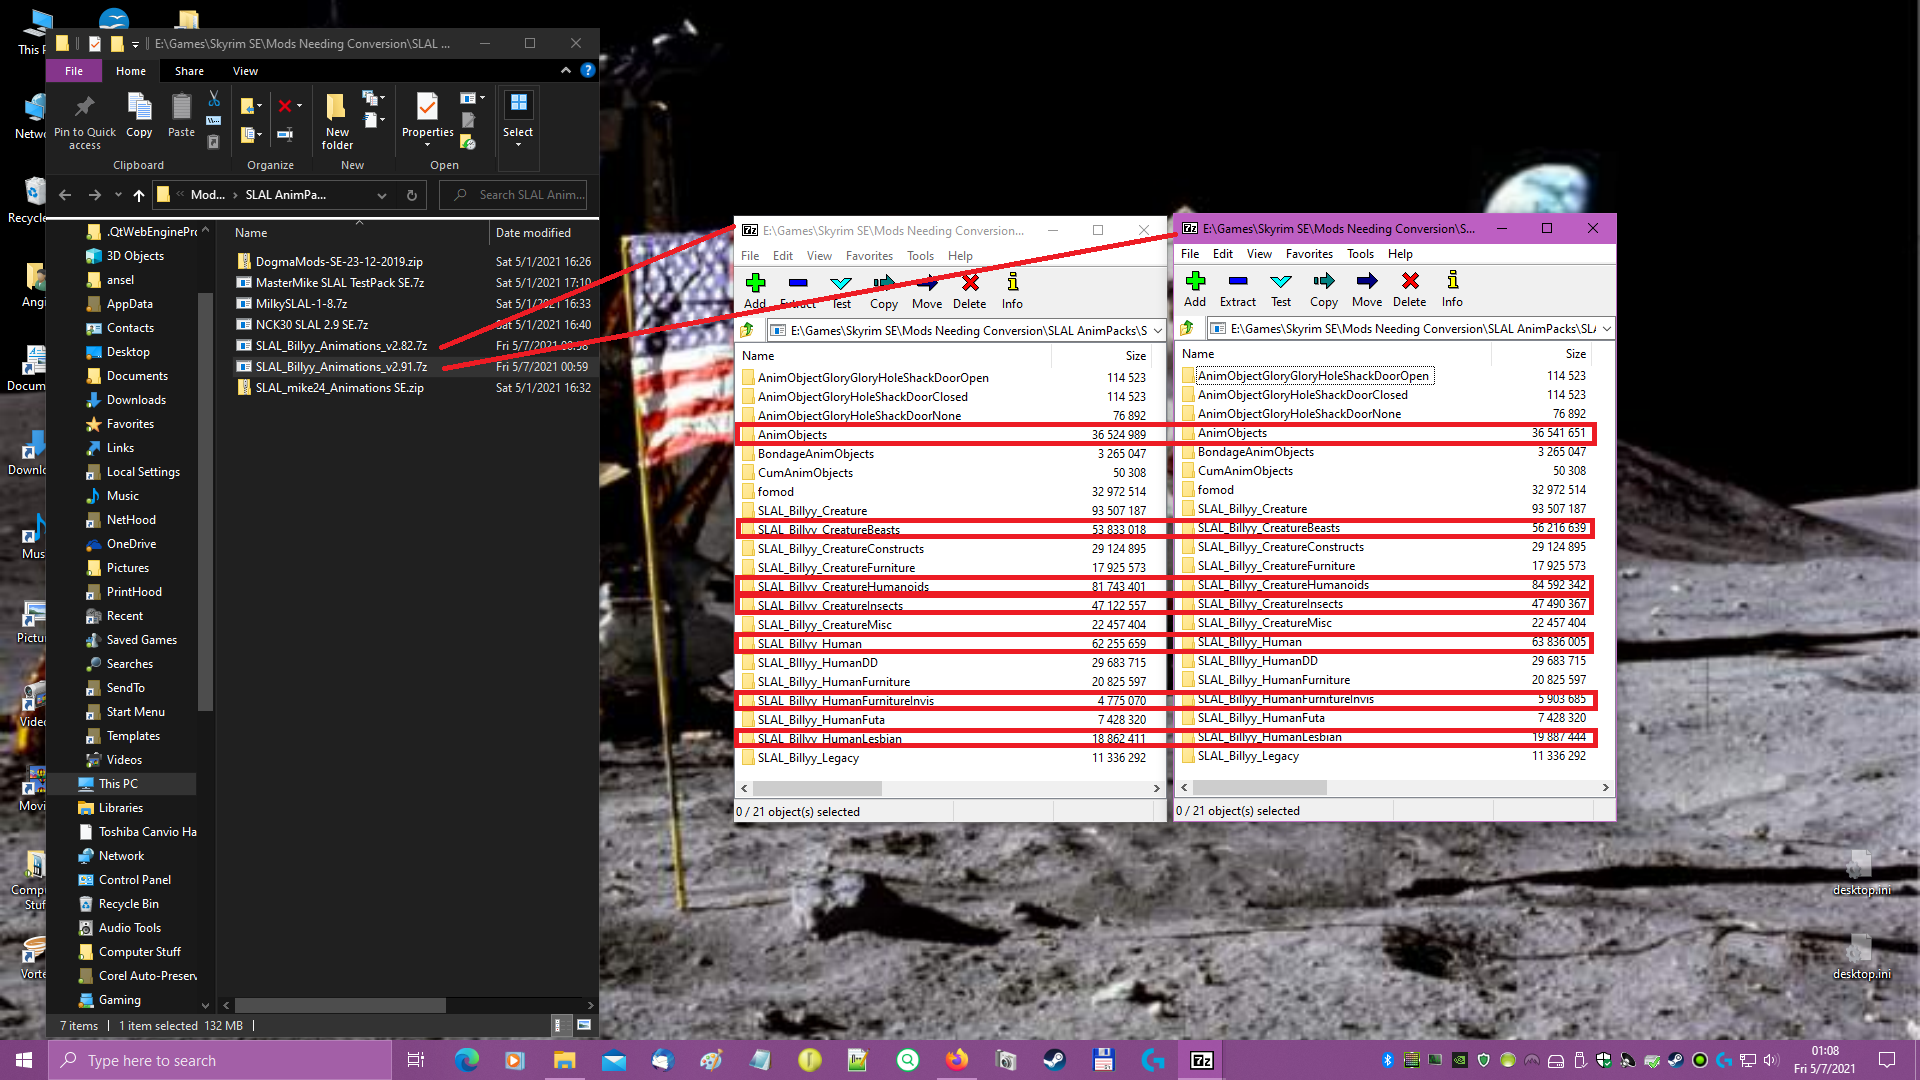The width and height of the screenshot is (1920, 1080).
Task: Expand path dropdown in left 7-Zip window
Action: pyautogui.click(x=1158, y=330)
